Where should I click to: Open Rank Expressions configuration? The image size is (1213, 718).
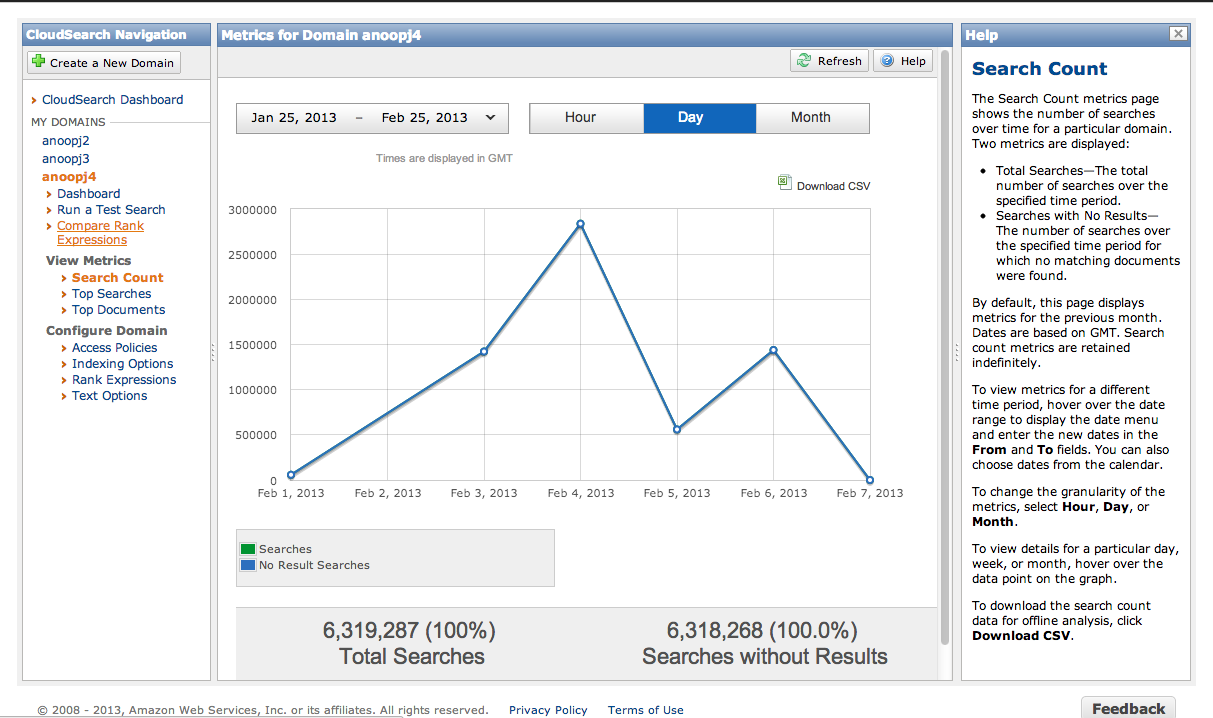pos(124,380)
